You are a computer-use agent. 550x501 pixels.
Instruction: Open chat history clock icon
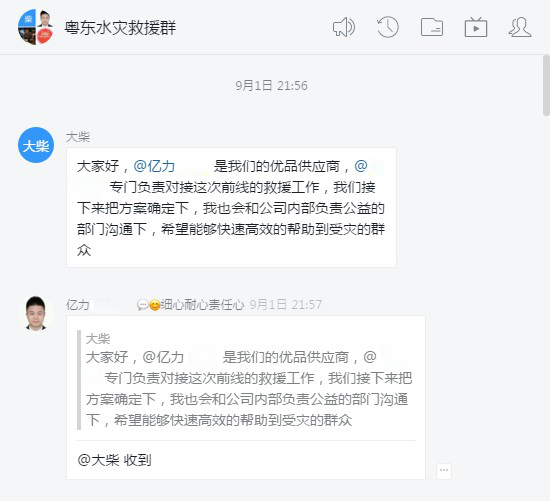pyautogui.click(x=388, y=27)
